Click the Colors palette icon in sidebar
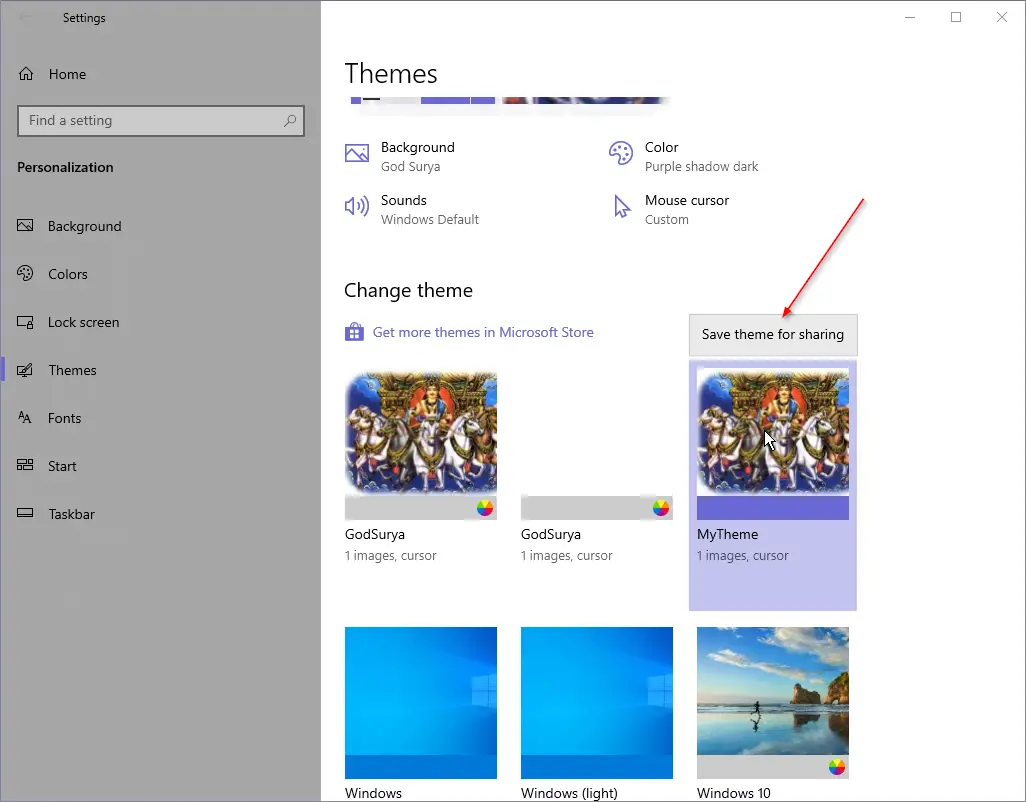This screenshot has width=1026, height=802. [x=25, y=273]
